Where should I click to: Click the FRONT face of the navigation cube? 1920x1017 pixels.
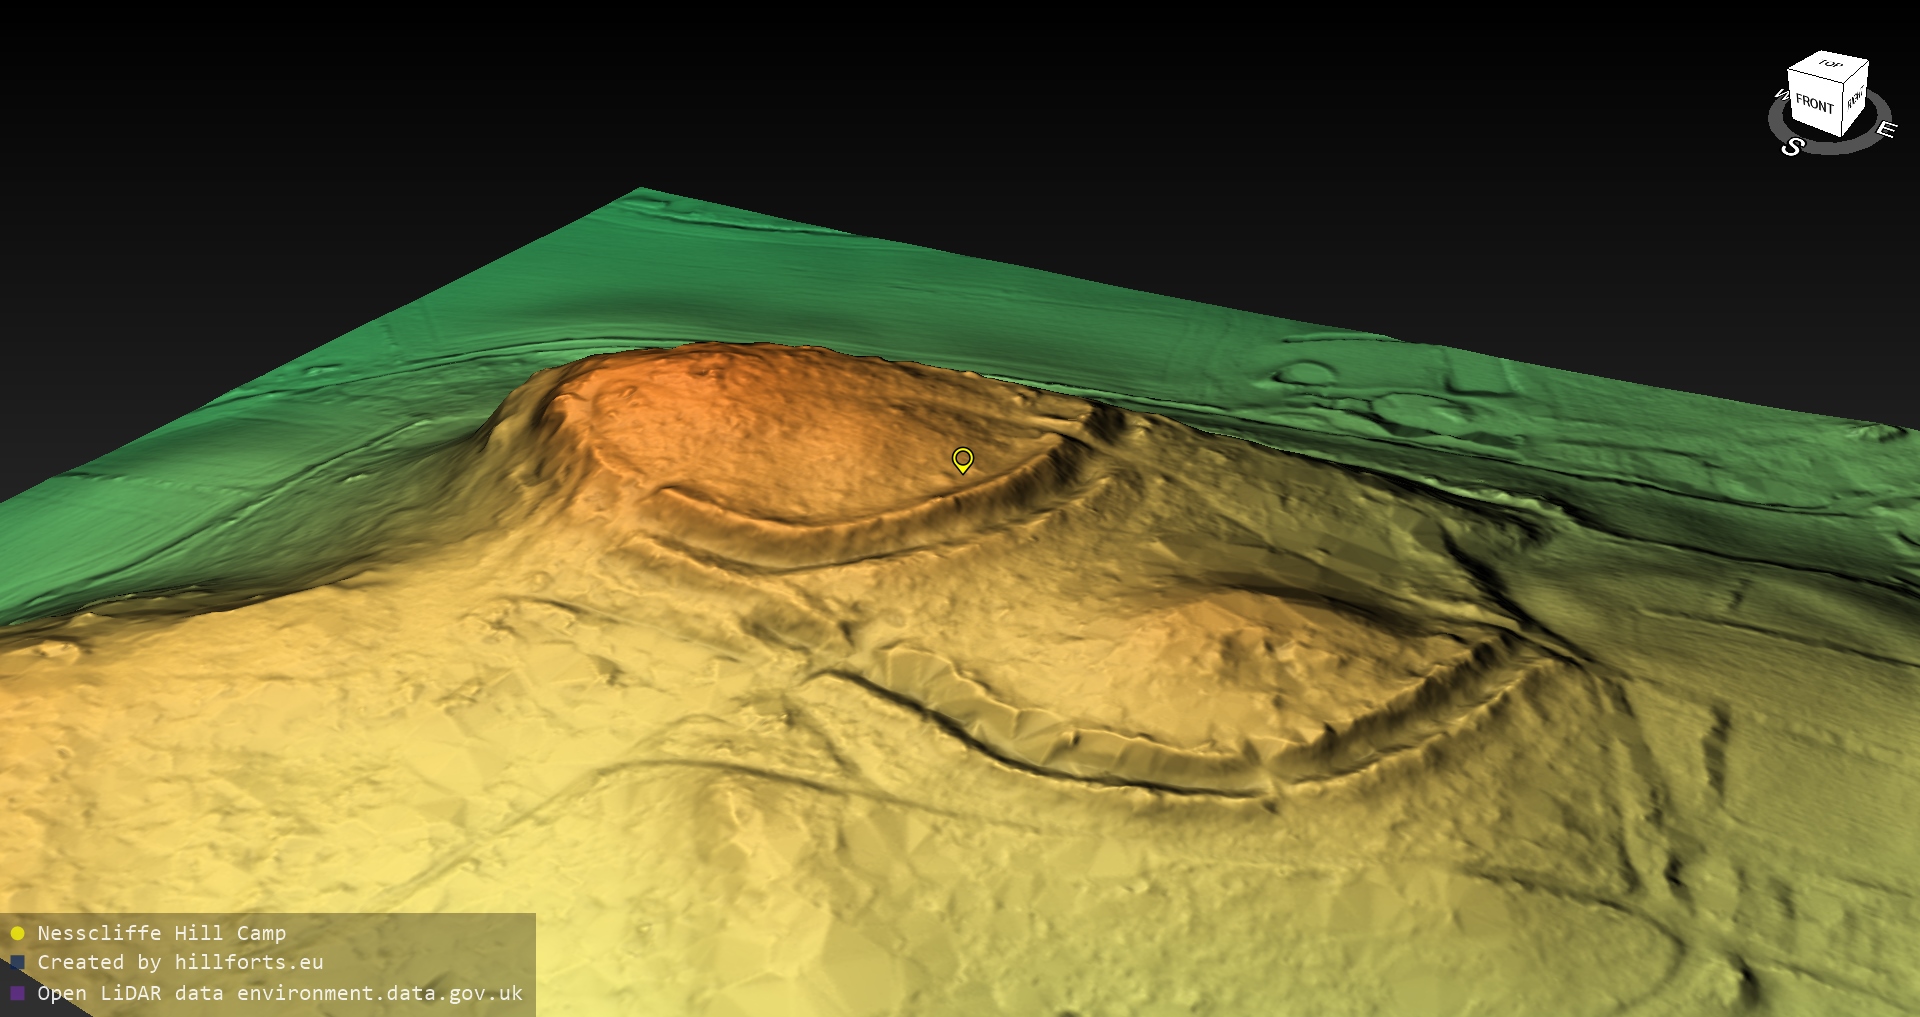click(x=1813, y=104)
